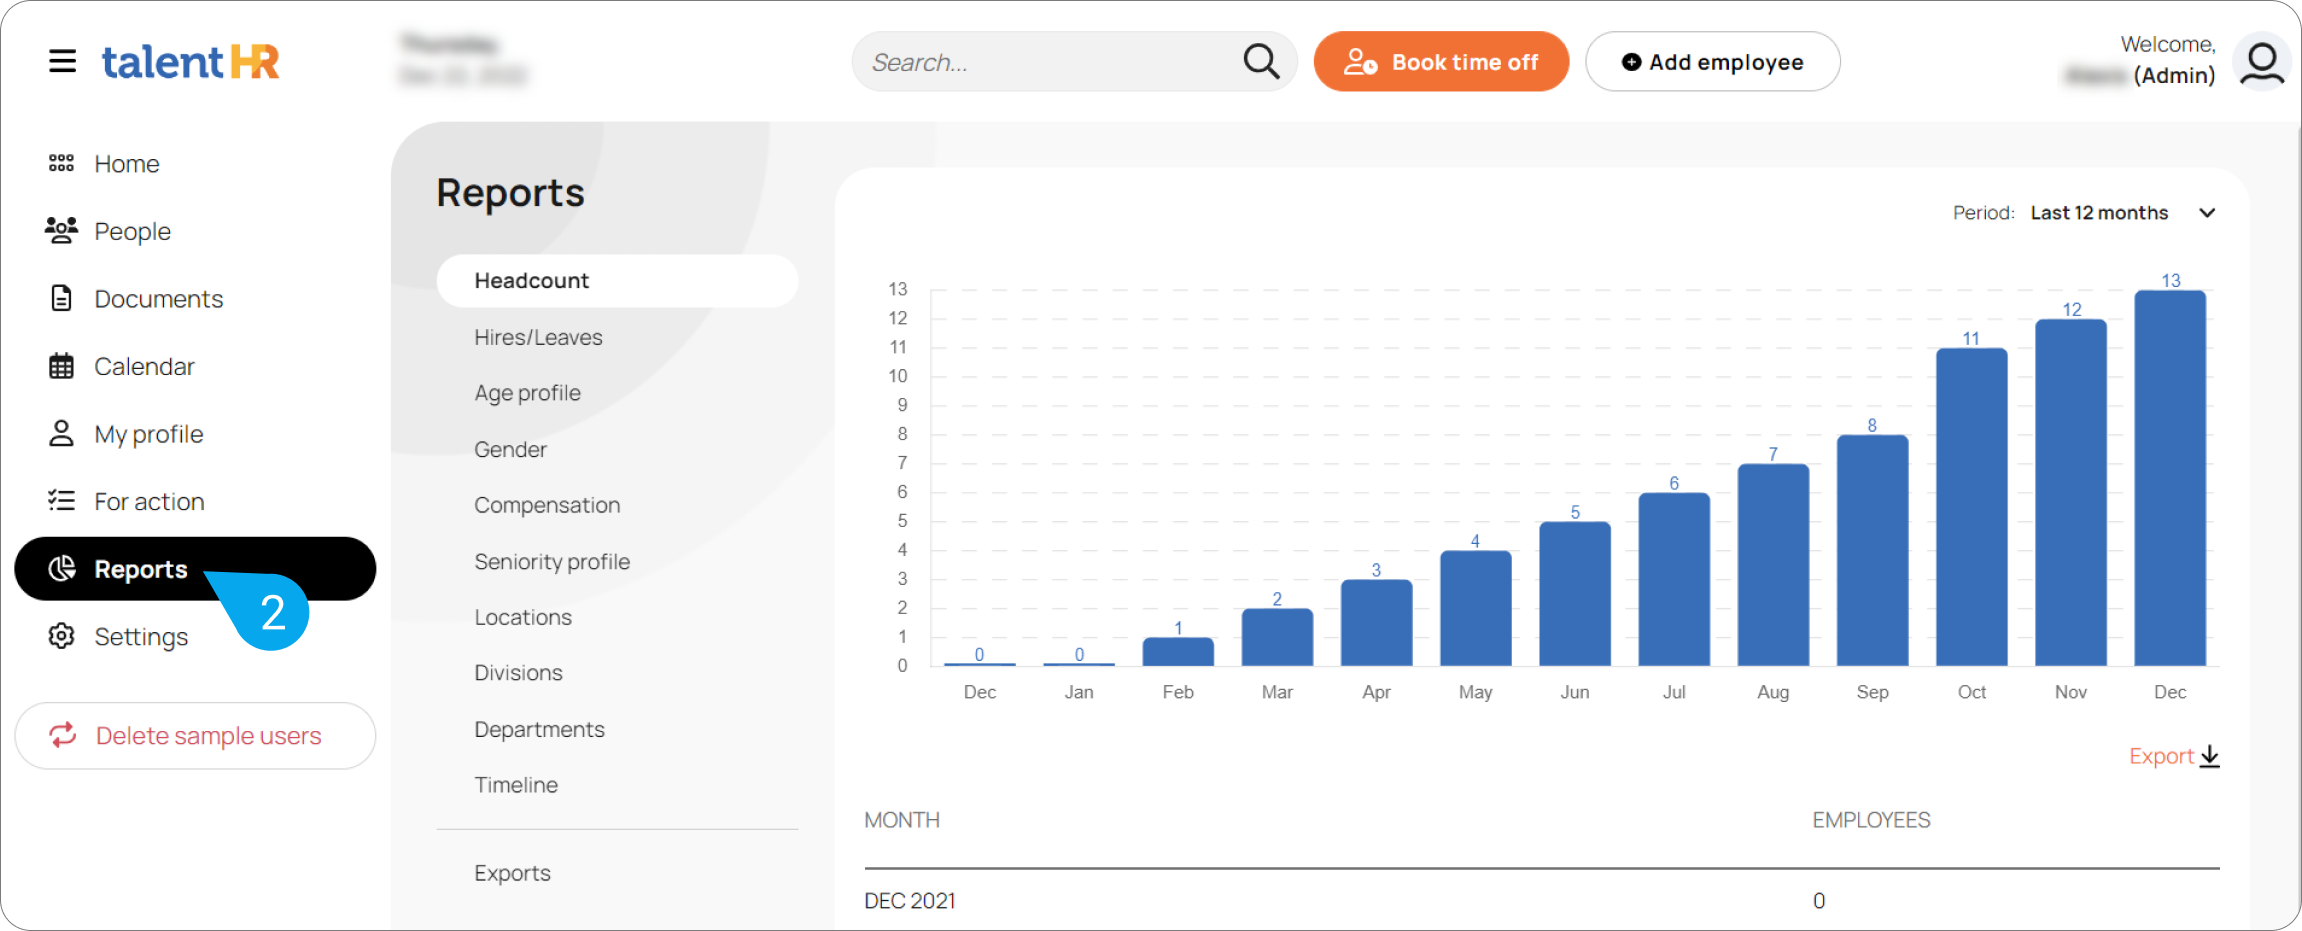Screen dimensions: 2302x931
Task: Open Documents in the sidebar
Action: [x=158, y=298]
